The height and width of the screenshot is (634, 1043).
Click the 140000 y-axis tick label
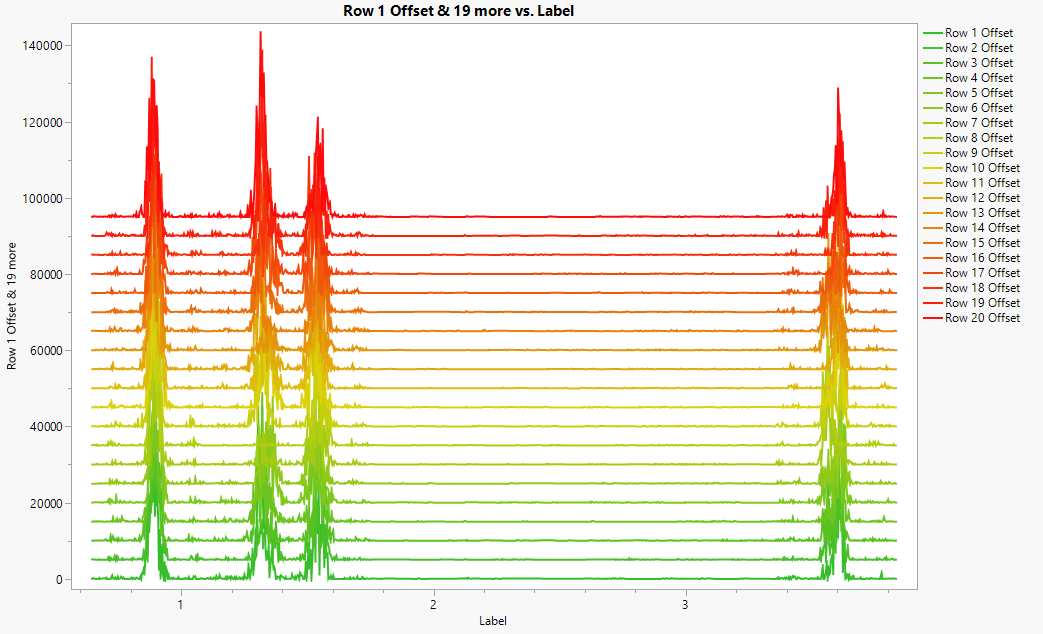(43, 46)
